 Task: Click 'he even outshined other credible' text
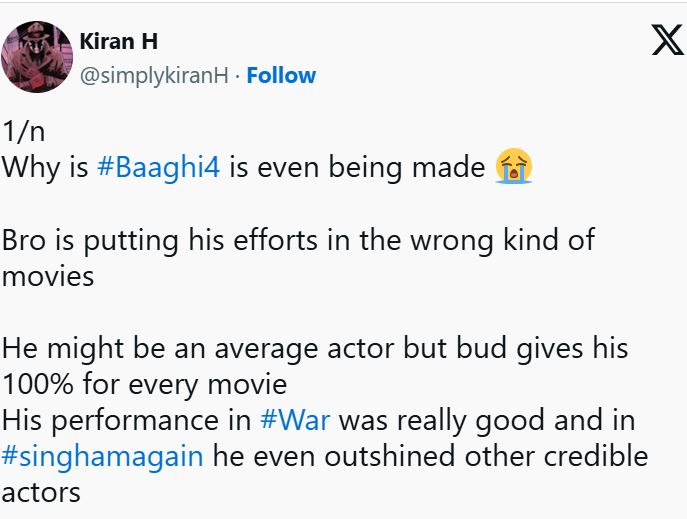pyautogui.click(x=430, y=457)
